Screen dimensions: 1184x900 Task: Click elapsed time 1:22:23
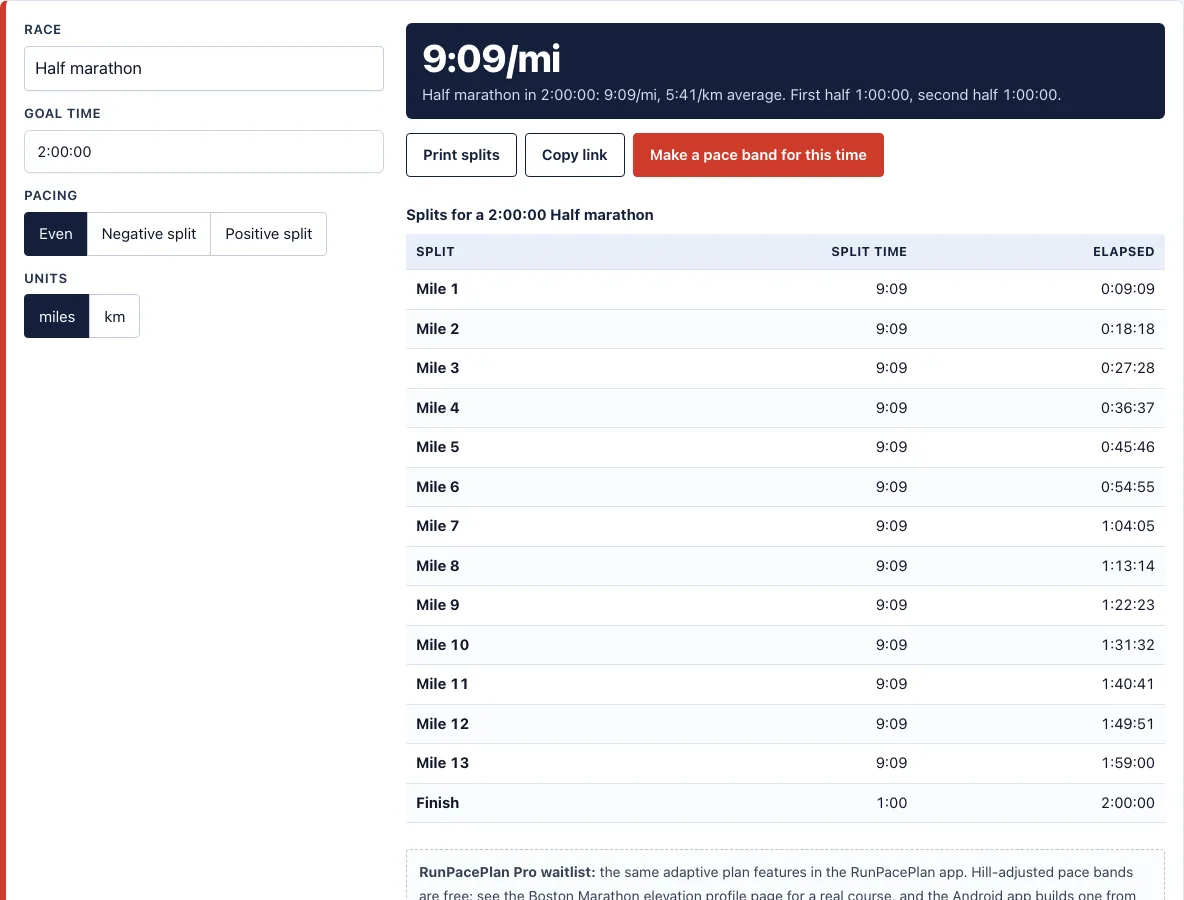pos(1127,606)
